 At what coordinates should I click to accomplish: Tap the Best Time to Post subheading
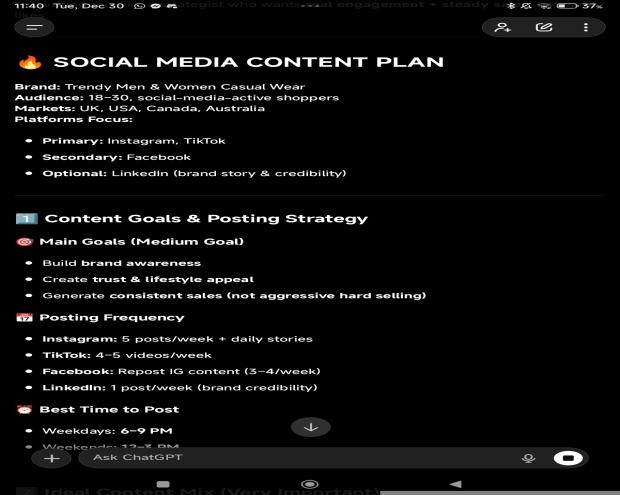[x=110, y=410]
